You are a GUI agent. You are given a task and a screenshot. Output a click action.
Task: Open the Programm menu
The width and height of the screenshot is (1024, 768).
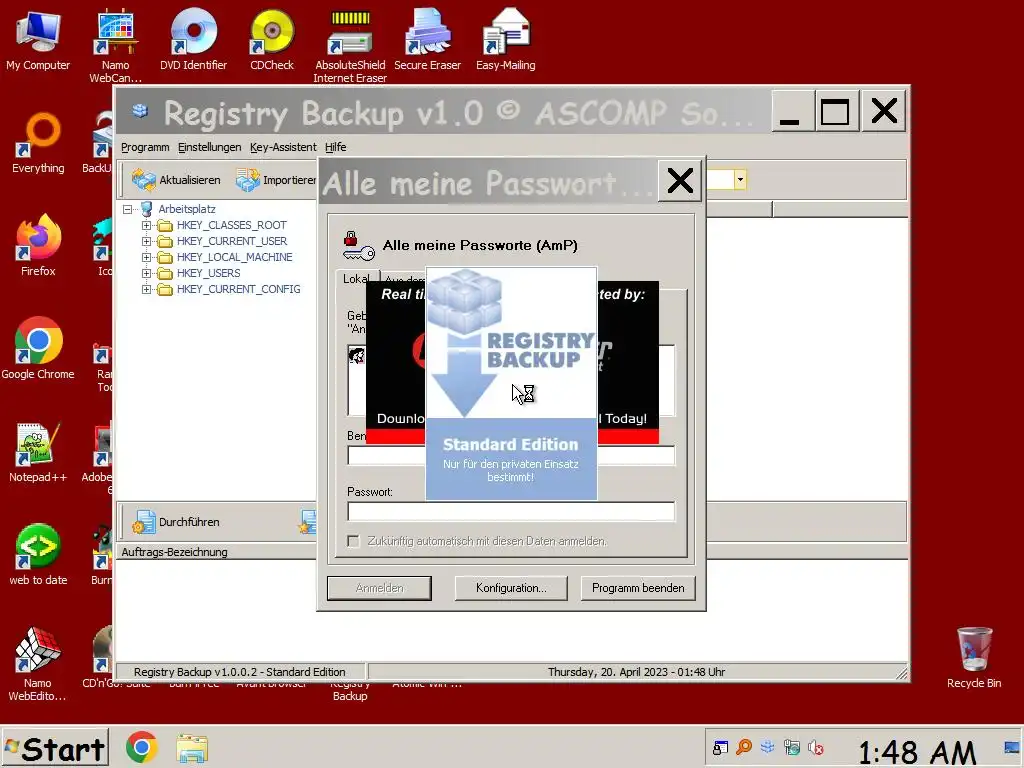[x=145, y=147]
